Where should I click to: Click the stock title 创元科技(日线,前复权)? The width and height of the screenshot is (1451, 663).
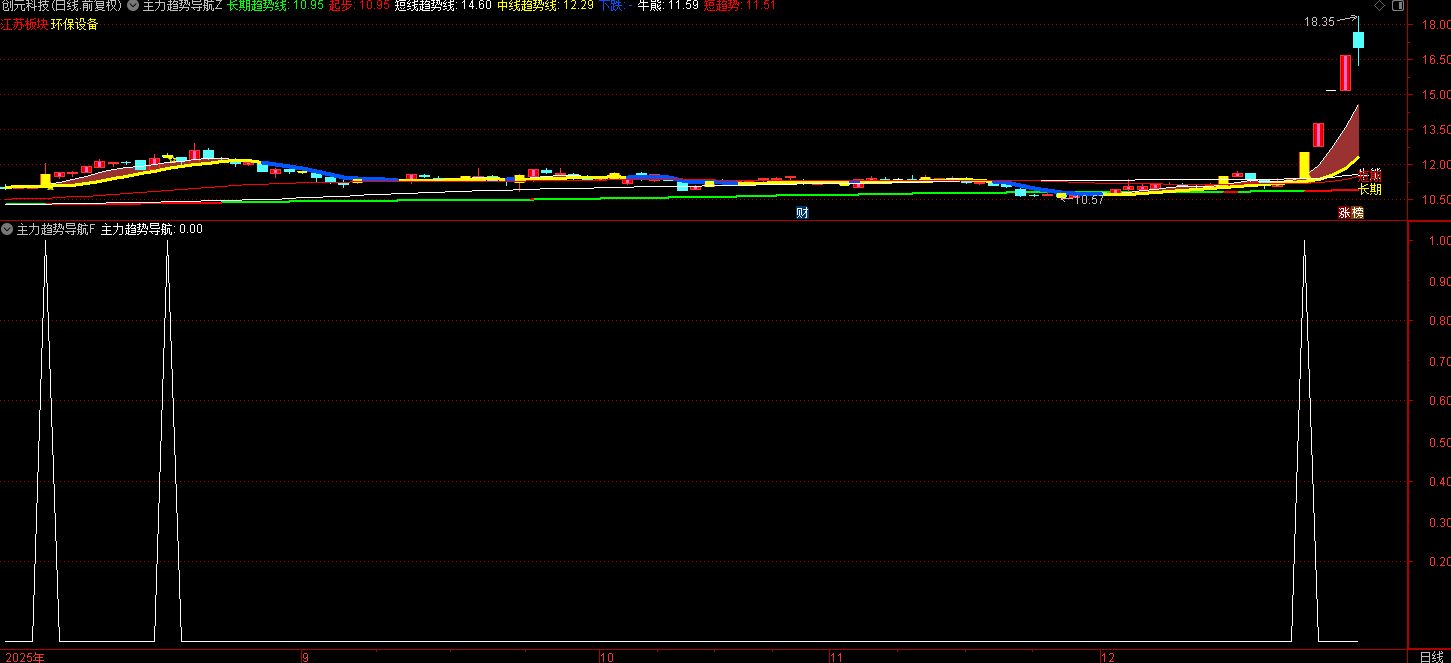coord(61,6)
